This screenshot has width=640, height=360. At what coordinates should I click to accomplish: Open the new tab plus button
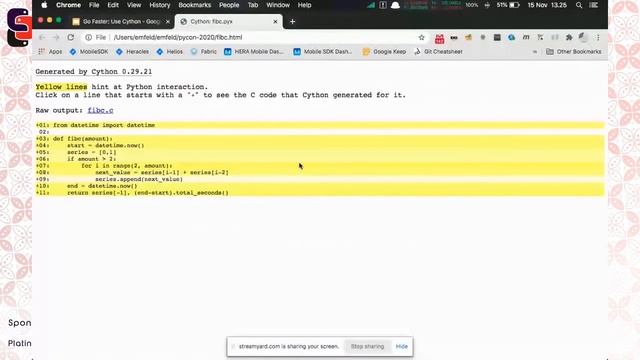click(292, 22)
